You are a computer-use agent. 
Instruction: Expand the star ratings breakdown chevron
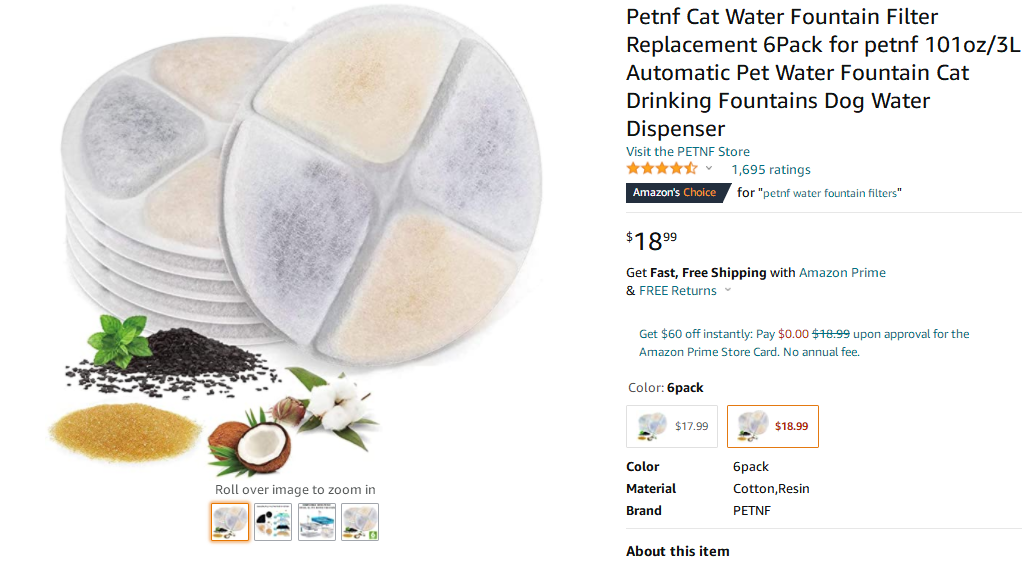click(709, 169)
